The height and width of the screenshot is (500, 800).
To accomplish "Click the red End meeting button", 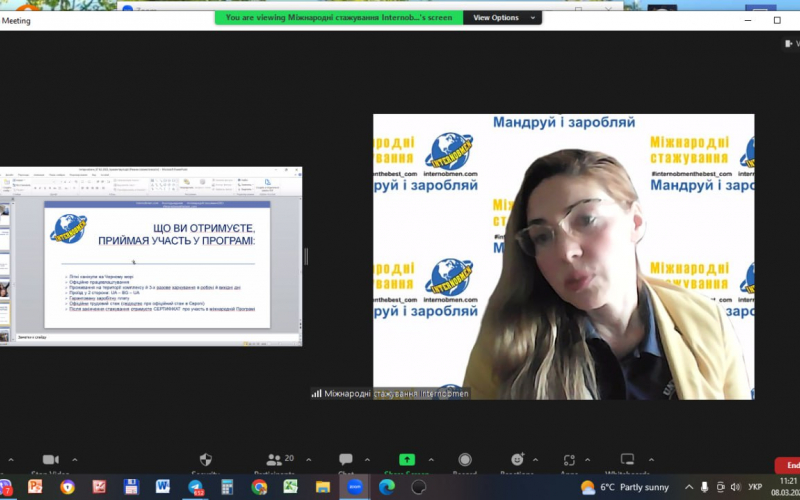I will (788, 465).
